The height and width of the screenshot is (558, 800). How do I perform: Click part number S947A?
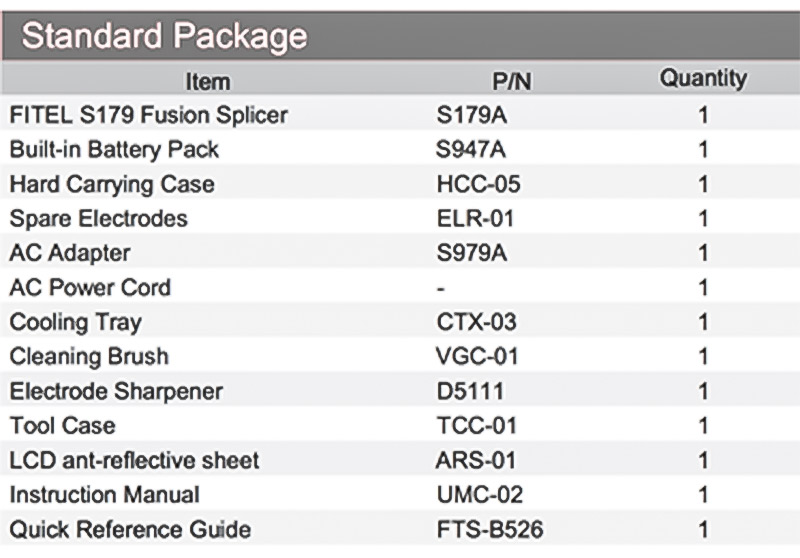pyautogui.click(x=470, y=149)
